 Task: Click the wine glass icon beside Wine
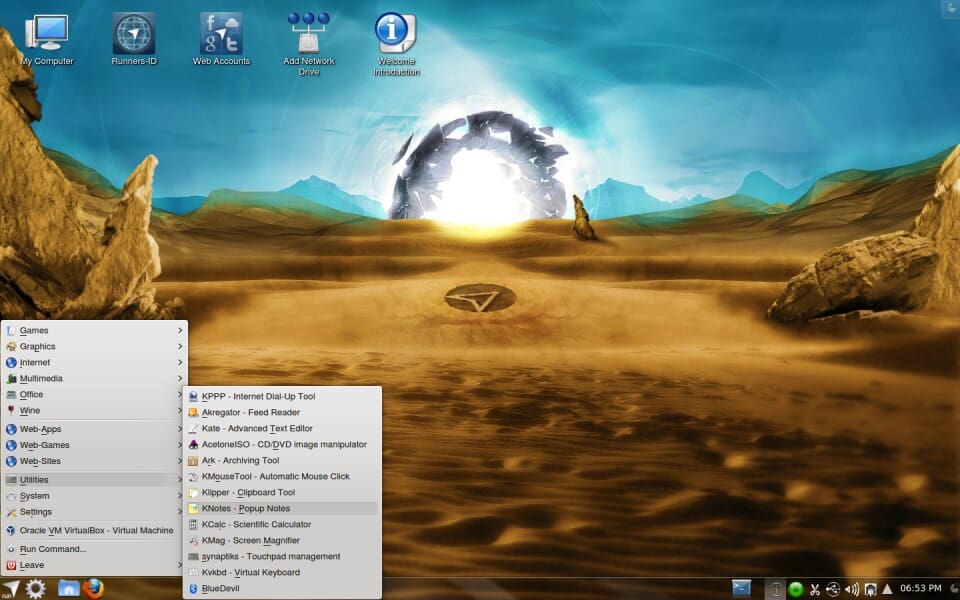coord(11,410)
